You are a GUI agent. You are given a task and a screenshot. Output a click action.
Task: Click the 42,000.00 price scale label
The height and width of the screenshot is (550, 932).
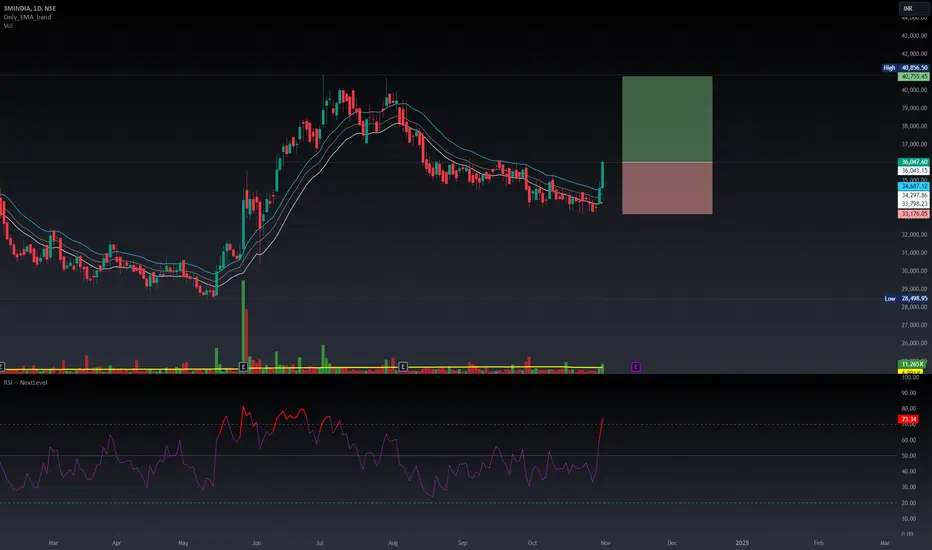(915, 54)
